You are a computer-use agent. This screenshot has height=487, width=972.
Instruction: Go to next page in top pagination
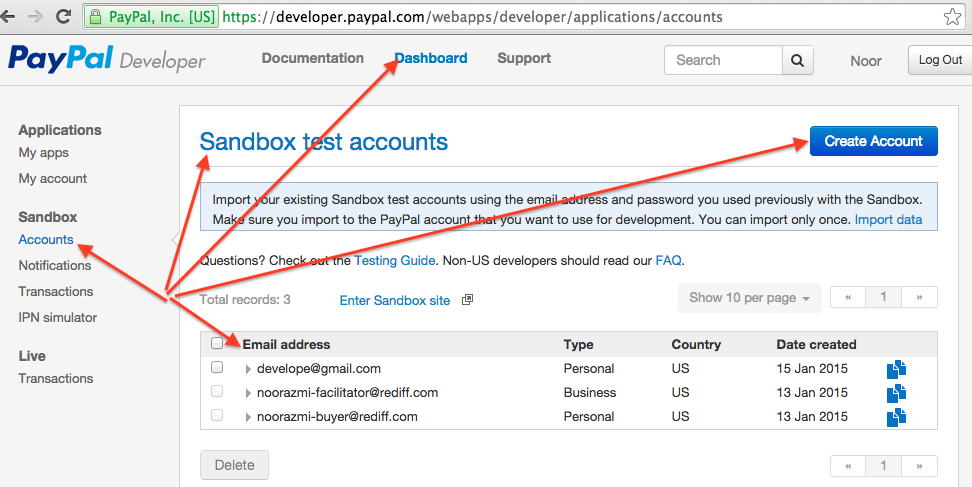point(919,297)
